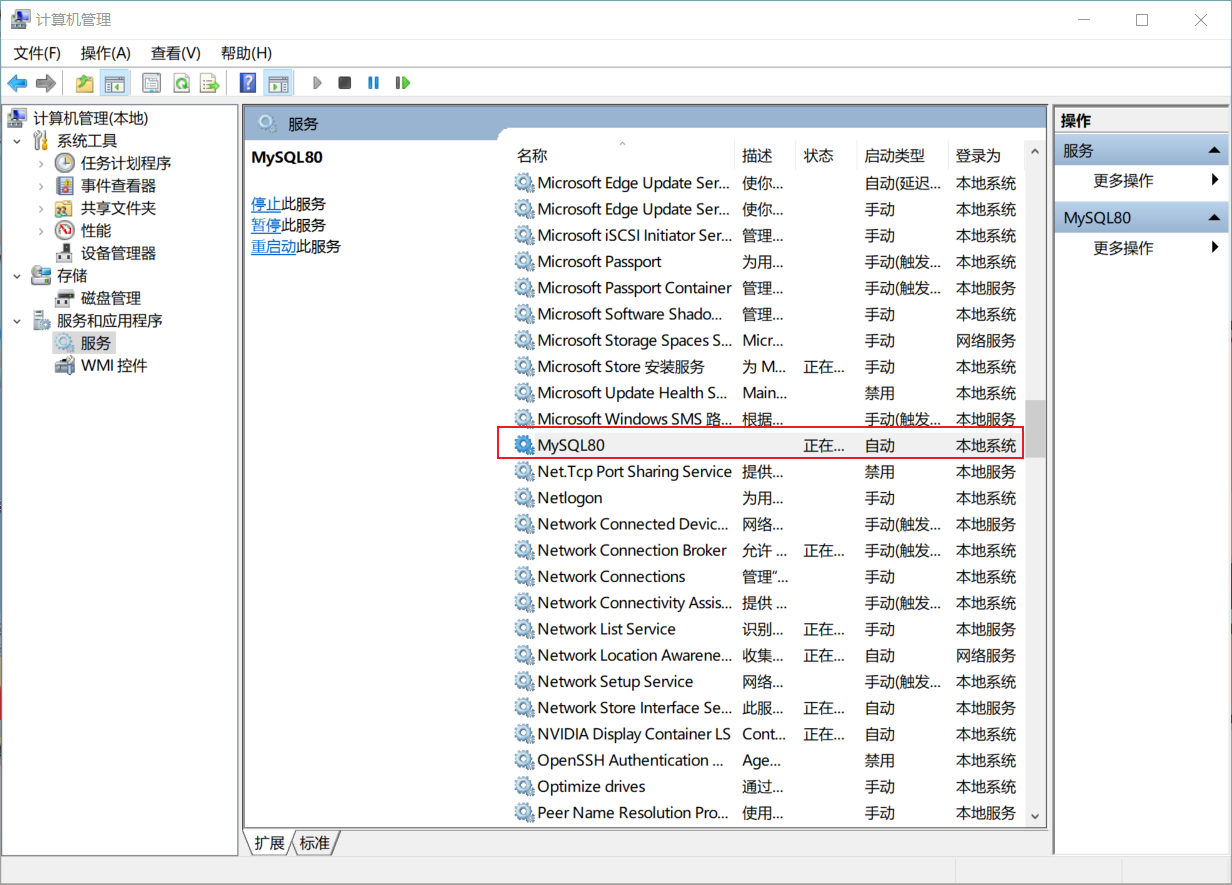Sort by the 登录为 column header
The width and height of the screenshot is (1232, 885).
click(985, 156)
